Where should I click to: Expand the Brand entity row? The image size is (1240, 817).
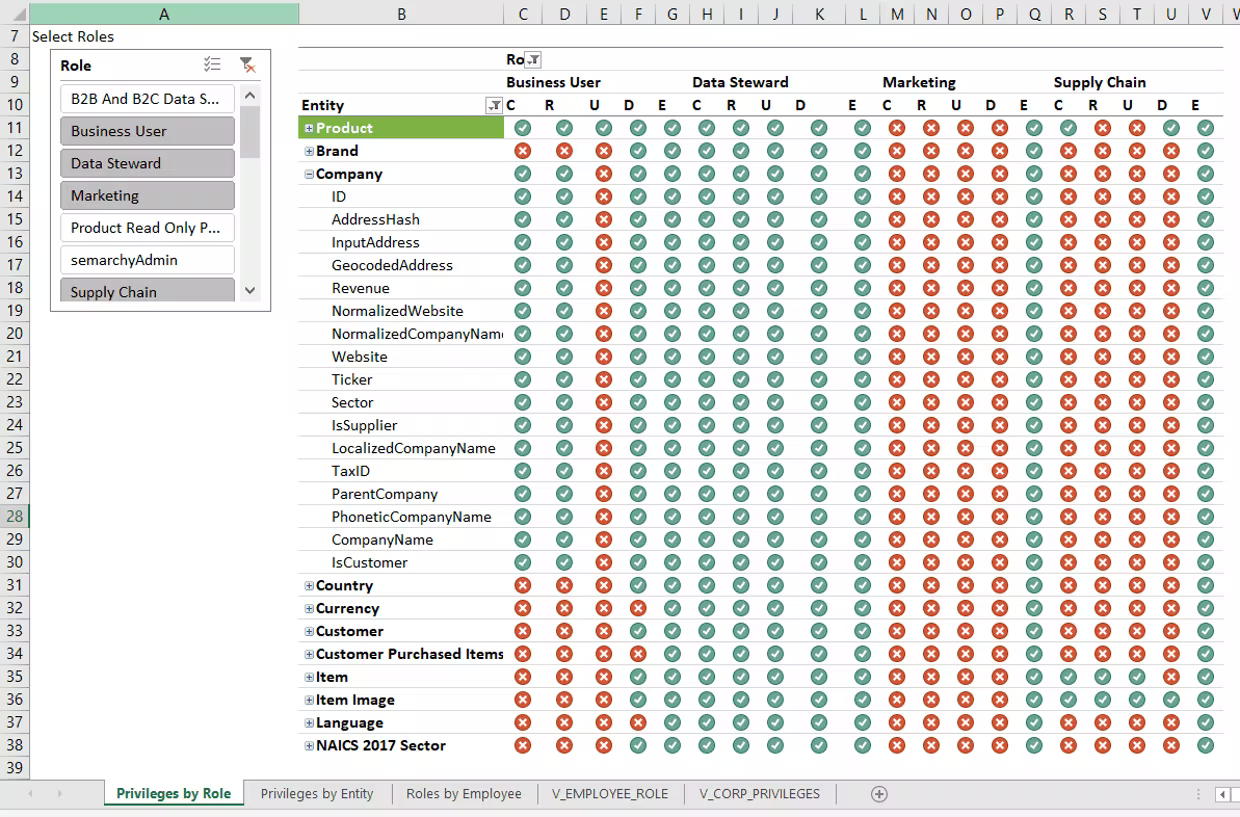point(309,151)
